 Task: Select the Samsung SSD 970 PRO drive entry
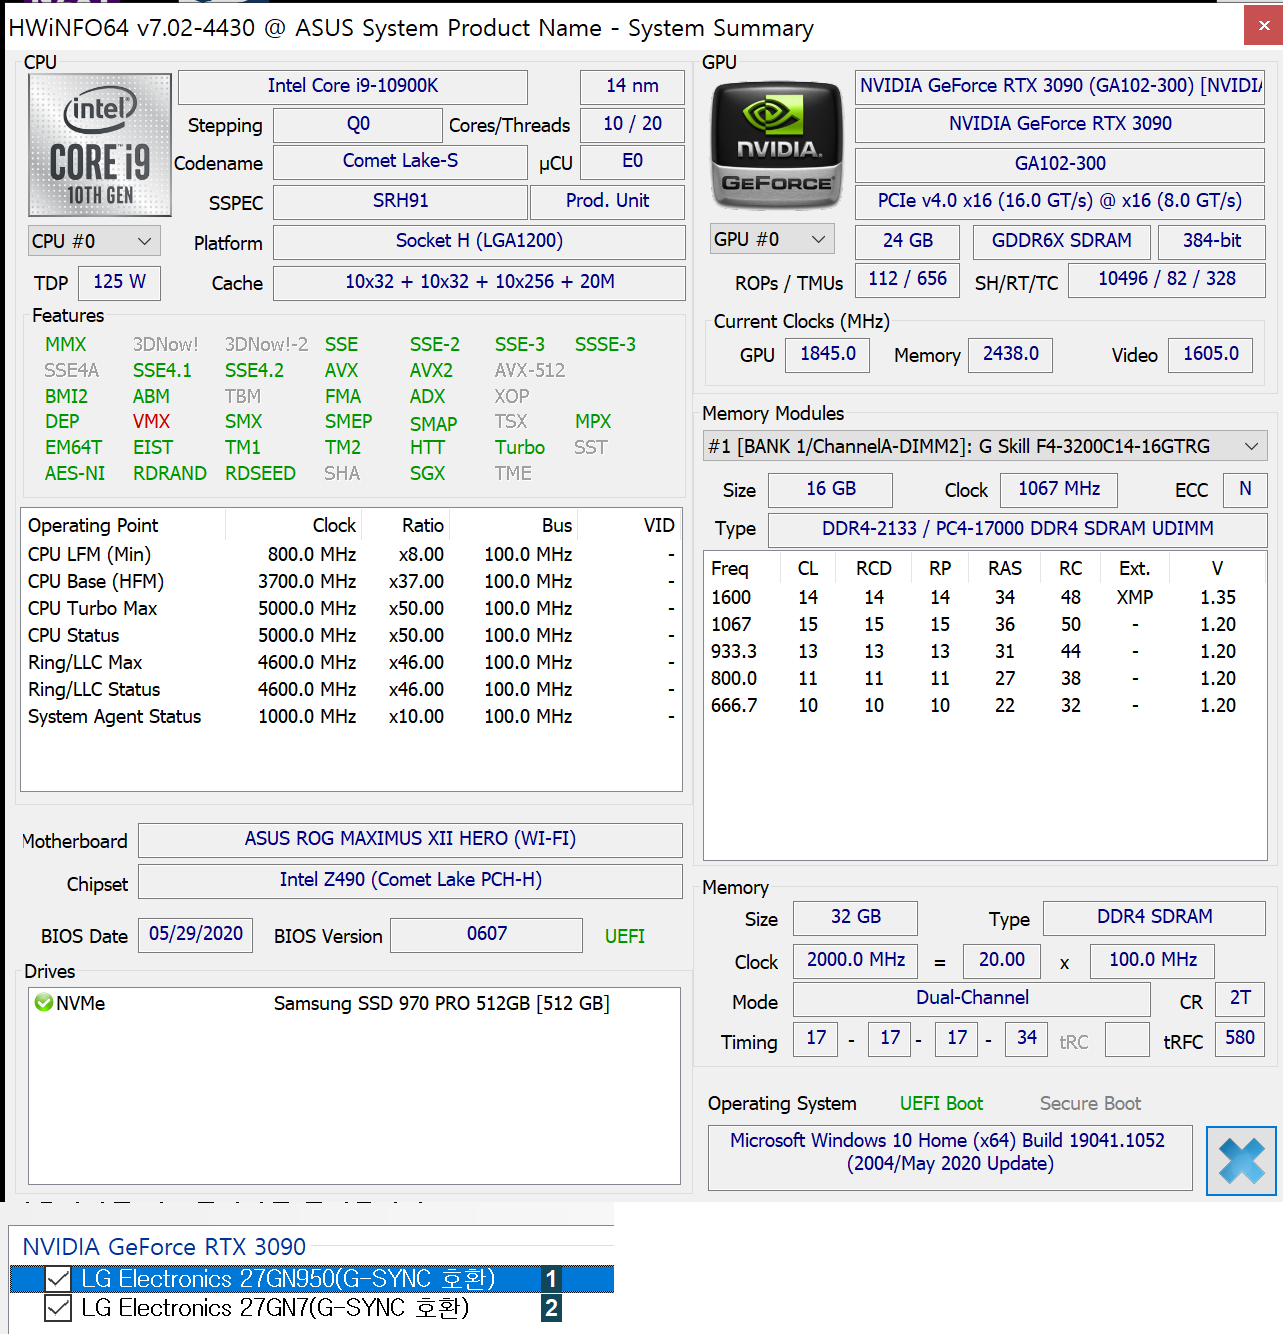354,1003
